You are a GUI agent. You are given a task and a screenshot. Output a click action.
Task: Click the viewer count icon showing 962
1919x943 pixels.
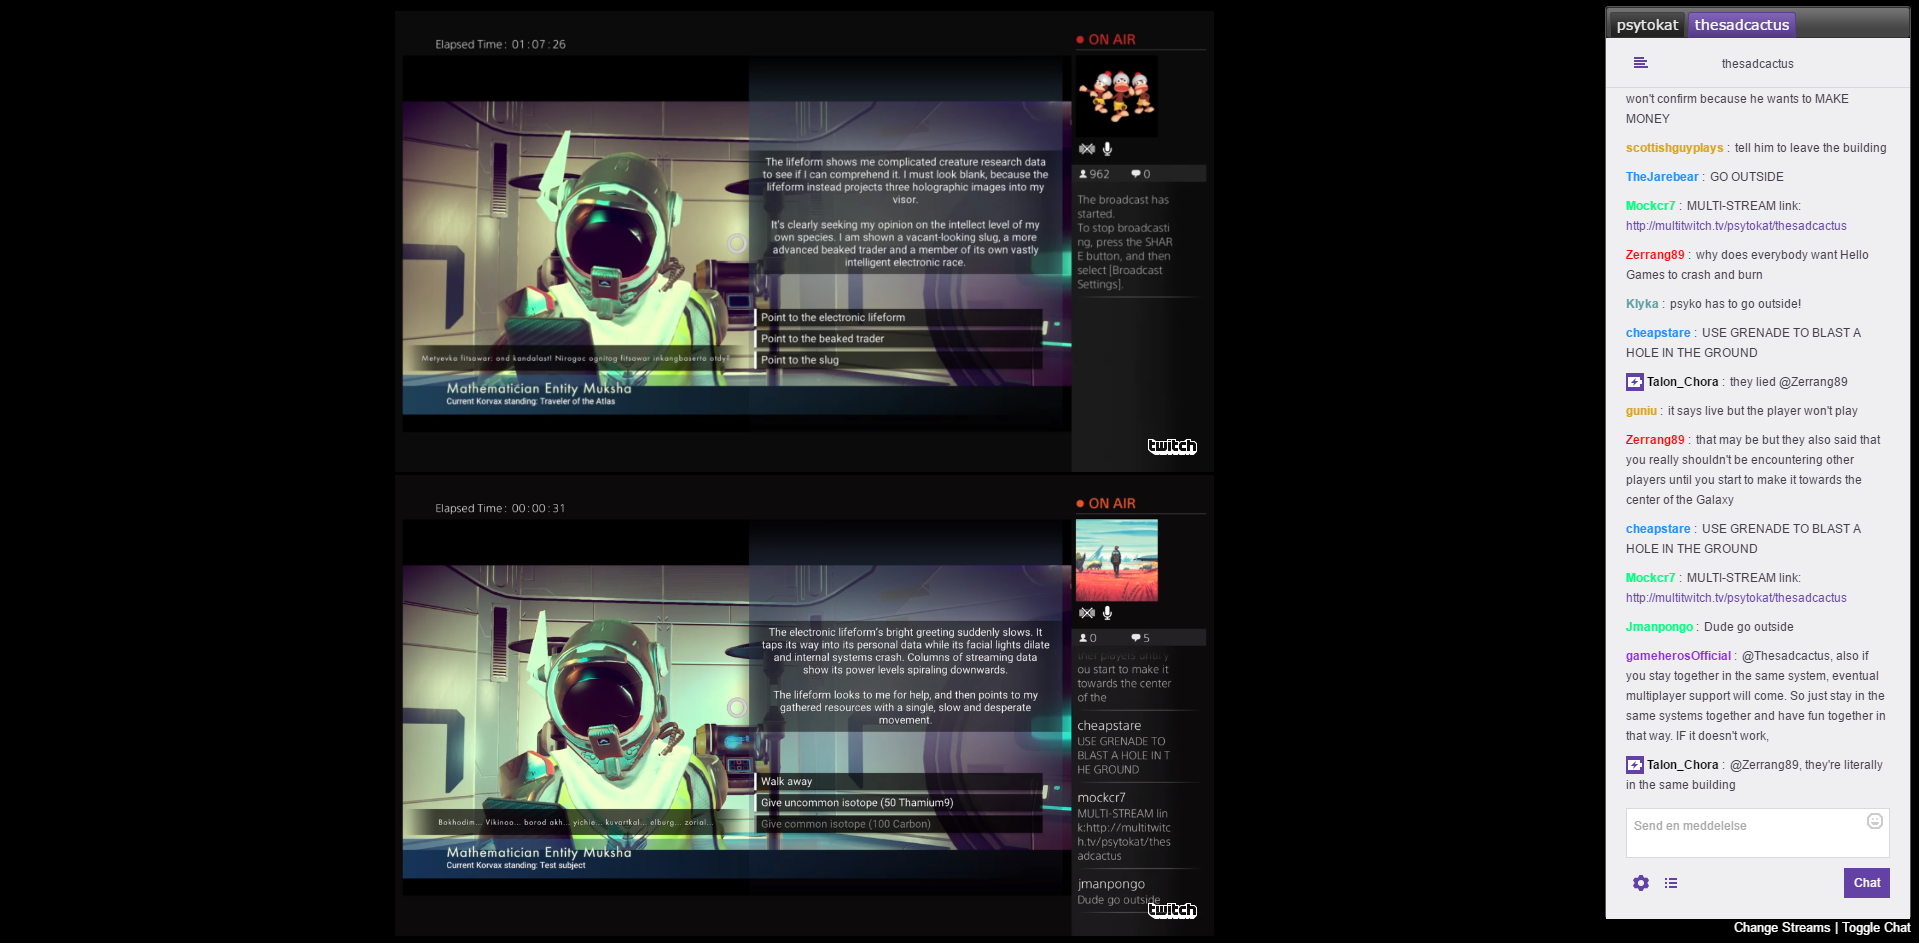tap(1083, 174)
